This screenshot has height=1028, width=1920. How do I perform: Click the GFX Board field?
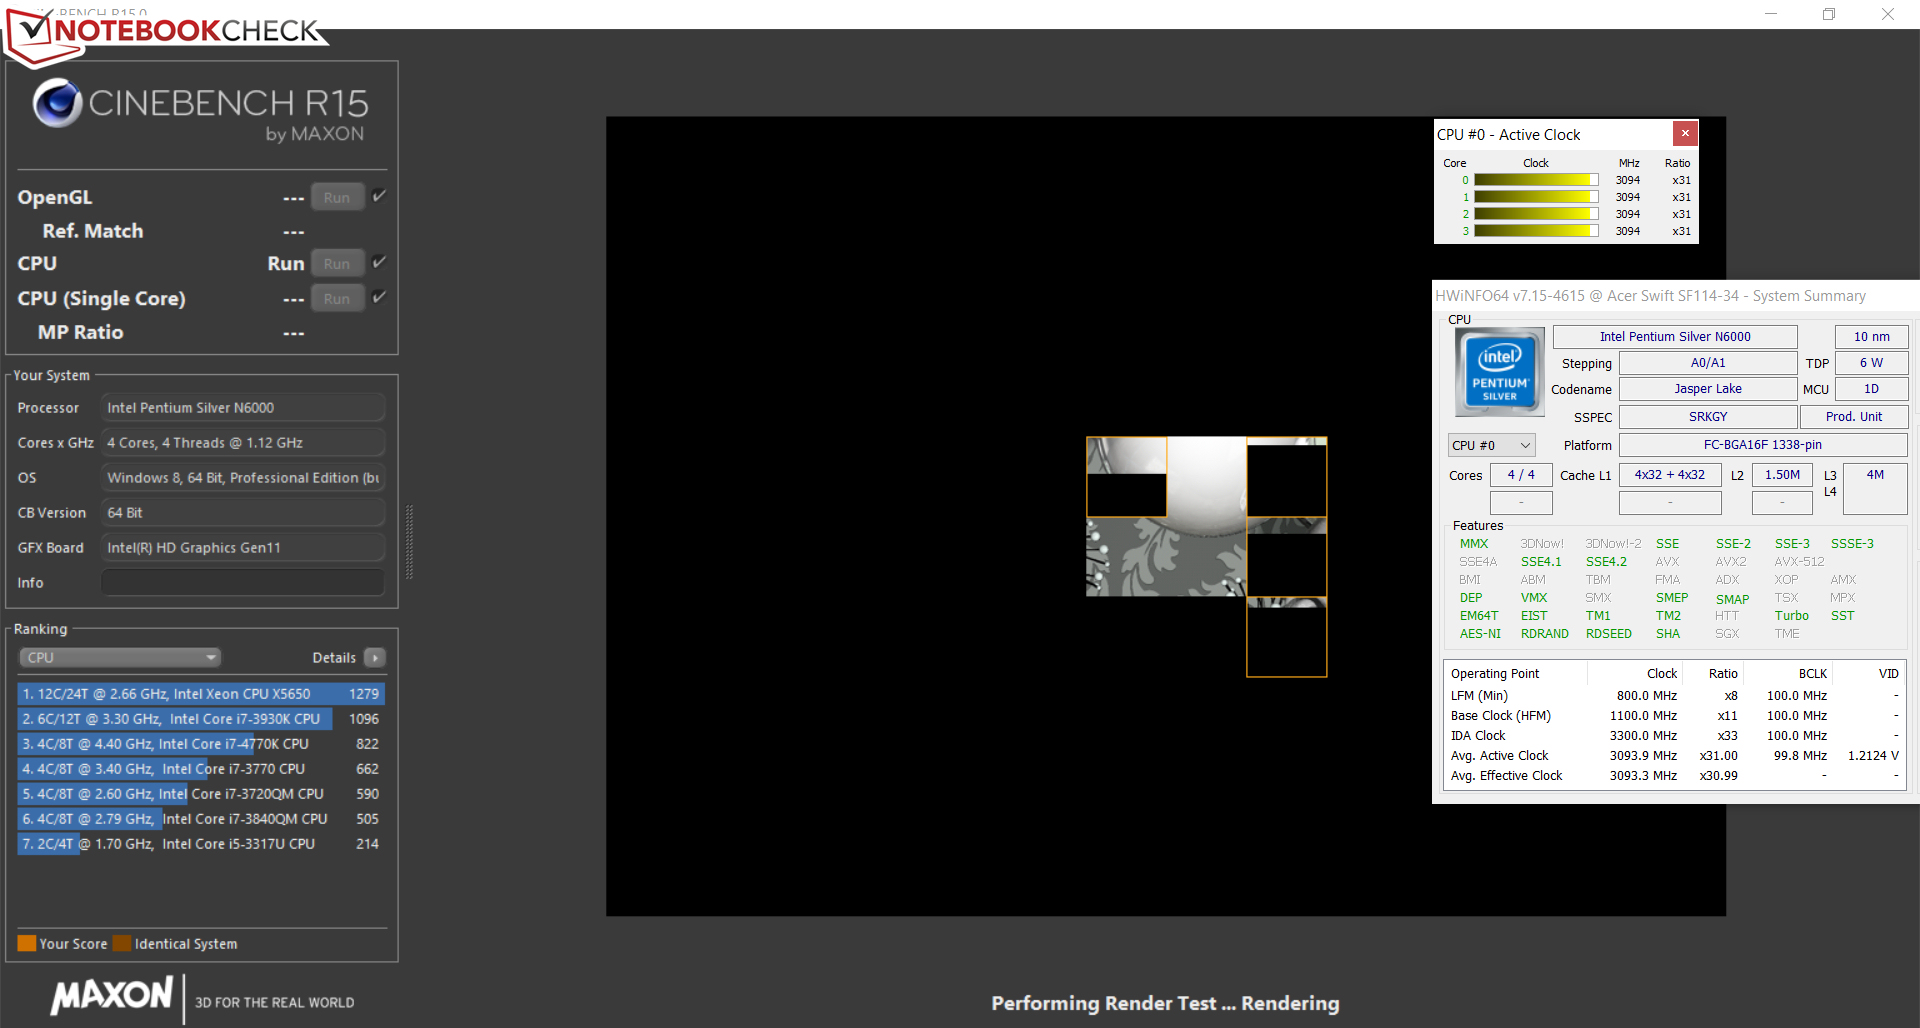243,548
